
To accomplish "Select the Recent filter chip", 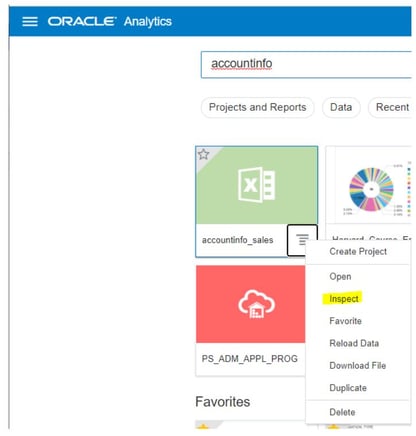I will [390, 107].
